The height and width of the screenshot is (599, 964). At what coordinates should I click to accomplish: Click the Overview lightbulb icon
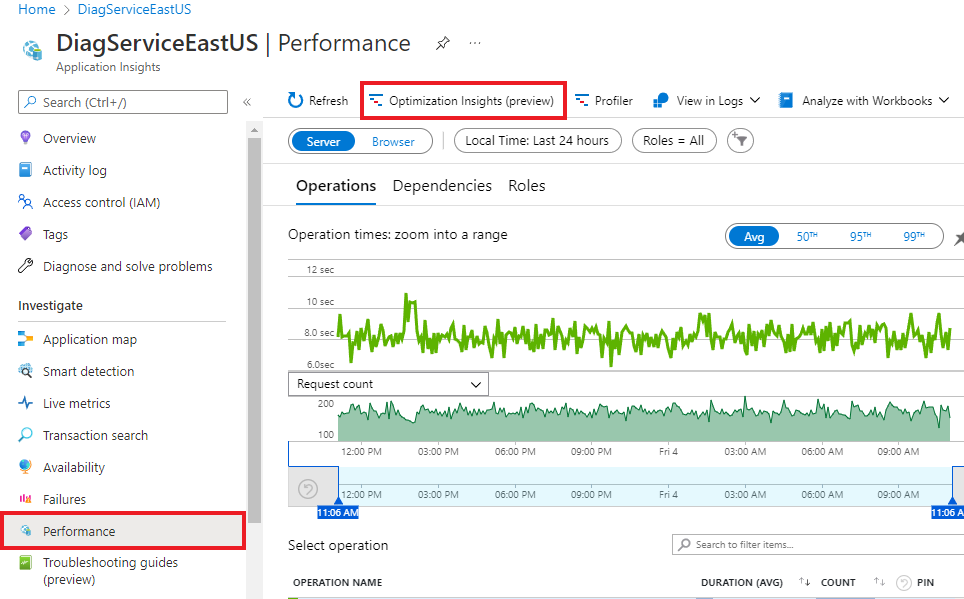coord(25,138)
